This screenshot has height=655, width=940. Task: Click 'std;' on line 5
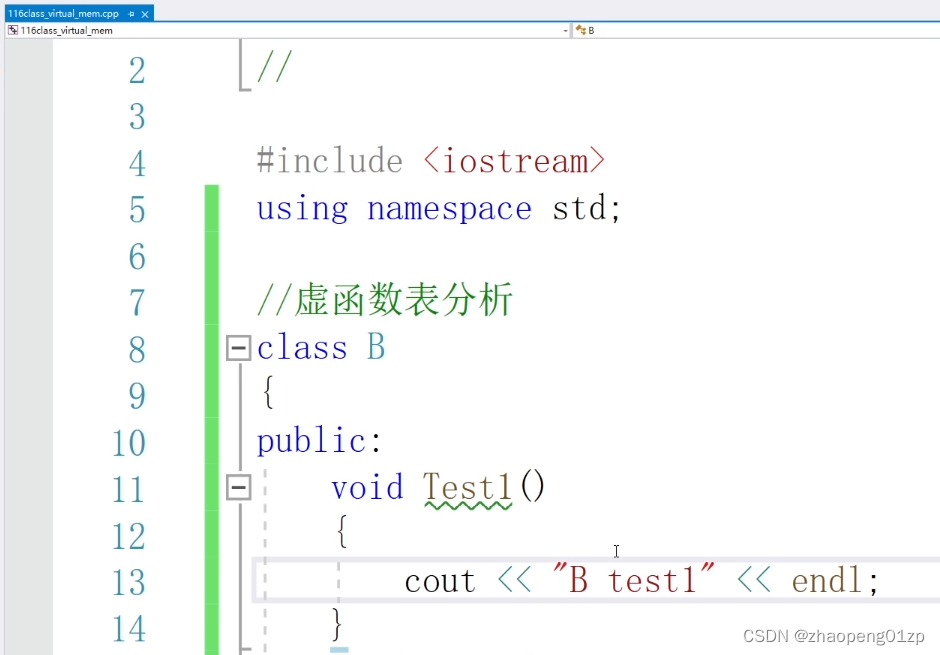[586, 209]
